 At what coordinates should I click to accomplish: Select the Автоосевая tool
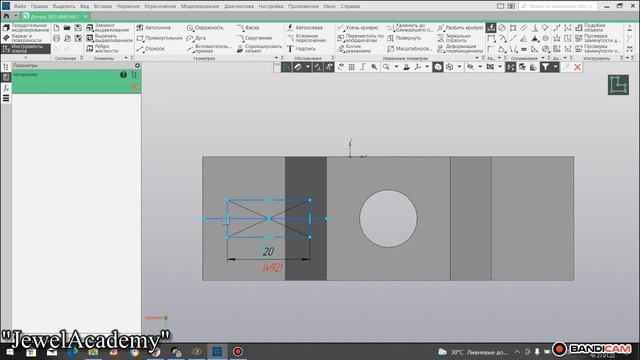[x=305, y=27]
